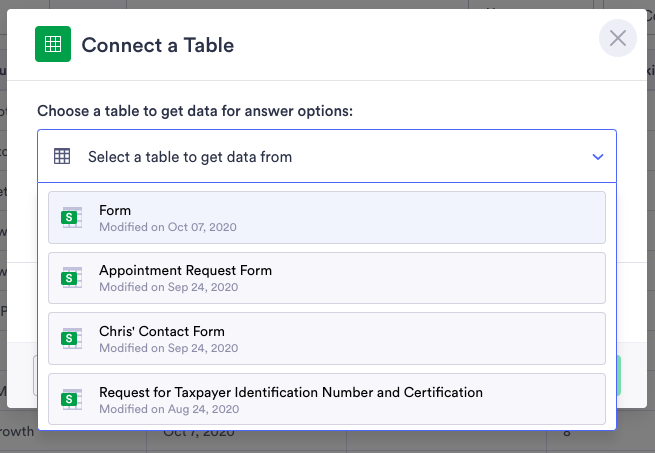Viewport: 655px width, 453px height.
Task: Click the 'Modified on Aug 24, 2020' text
Action: click(x=168, y=409)
